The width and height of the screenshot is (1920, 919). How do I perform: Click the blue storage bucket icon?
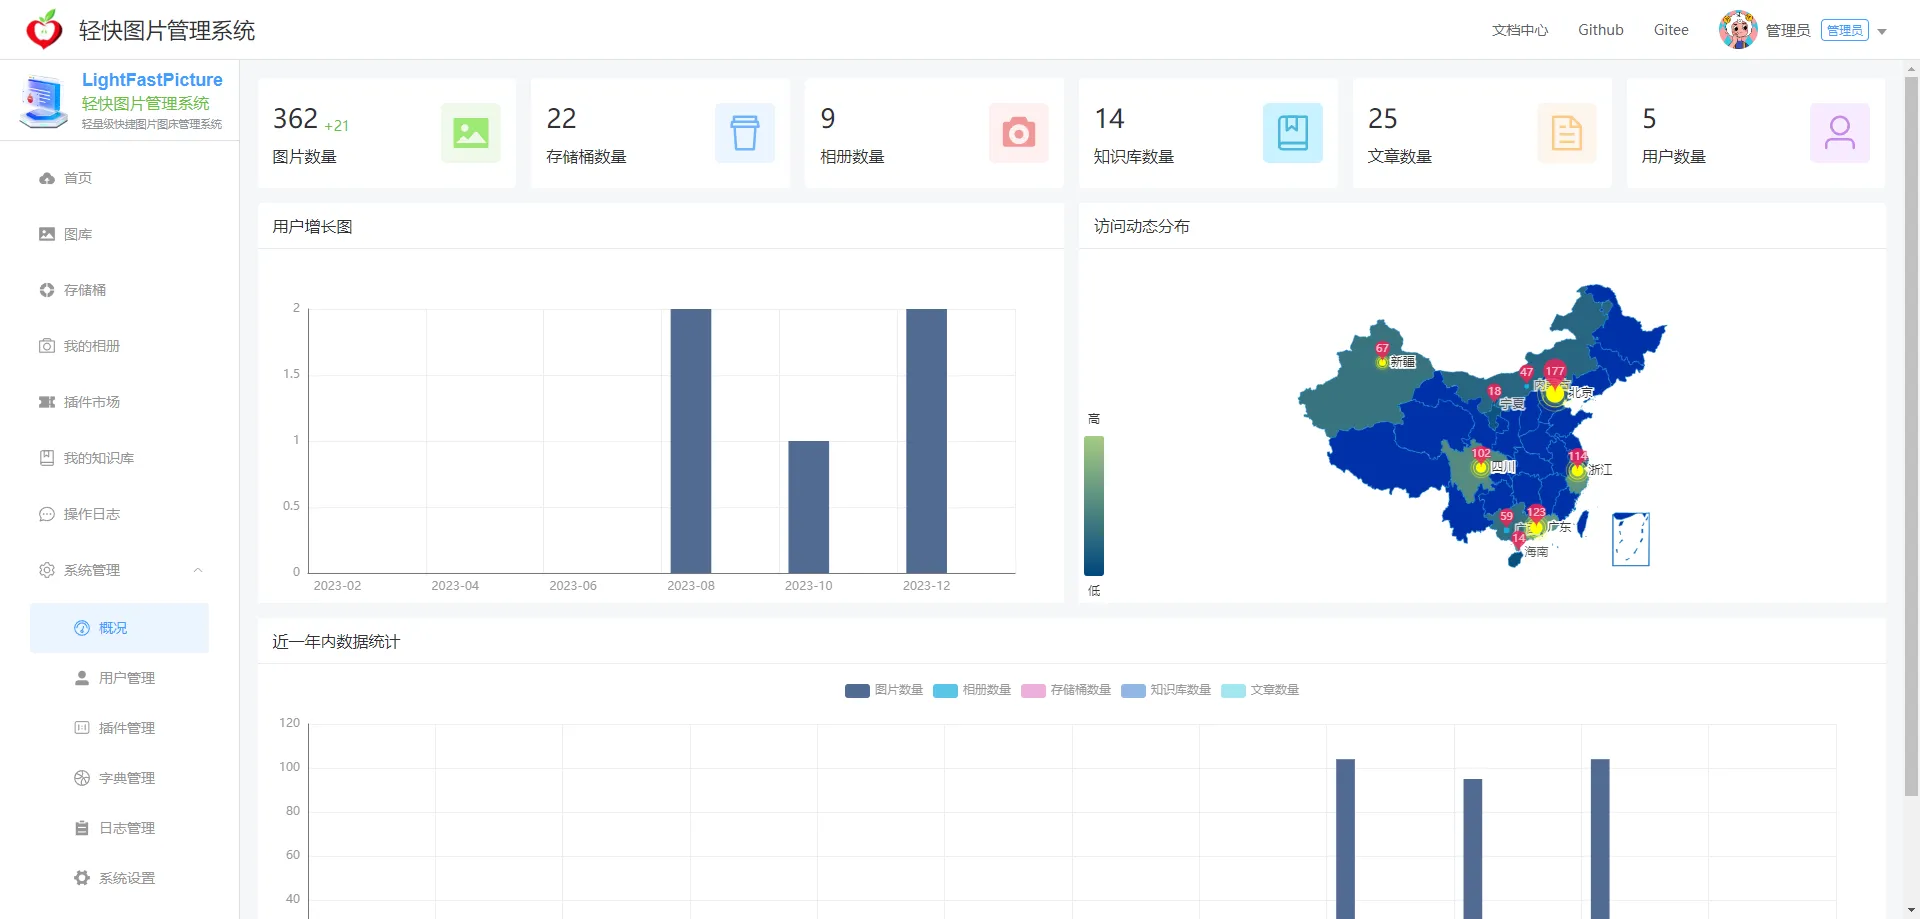(x=744, y=132)
